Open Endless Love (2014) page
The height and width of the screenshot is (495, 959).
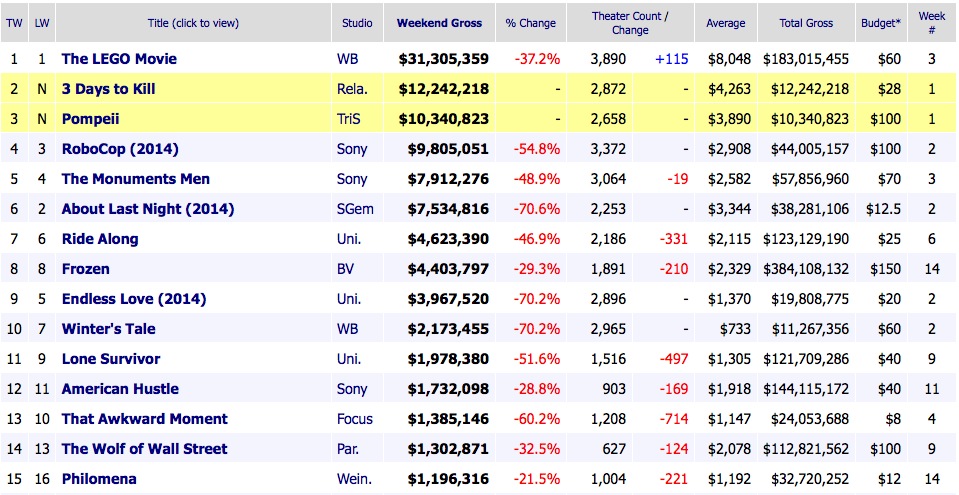[135, 299]
